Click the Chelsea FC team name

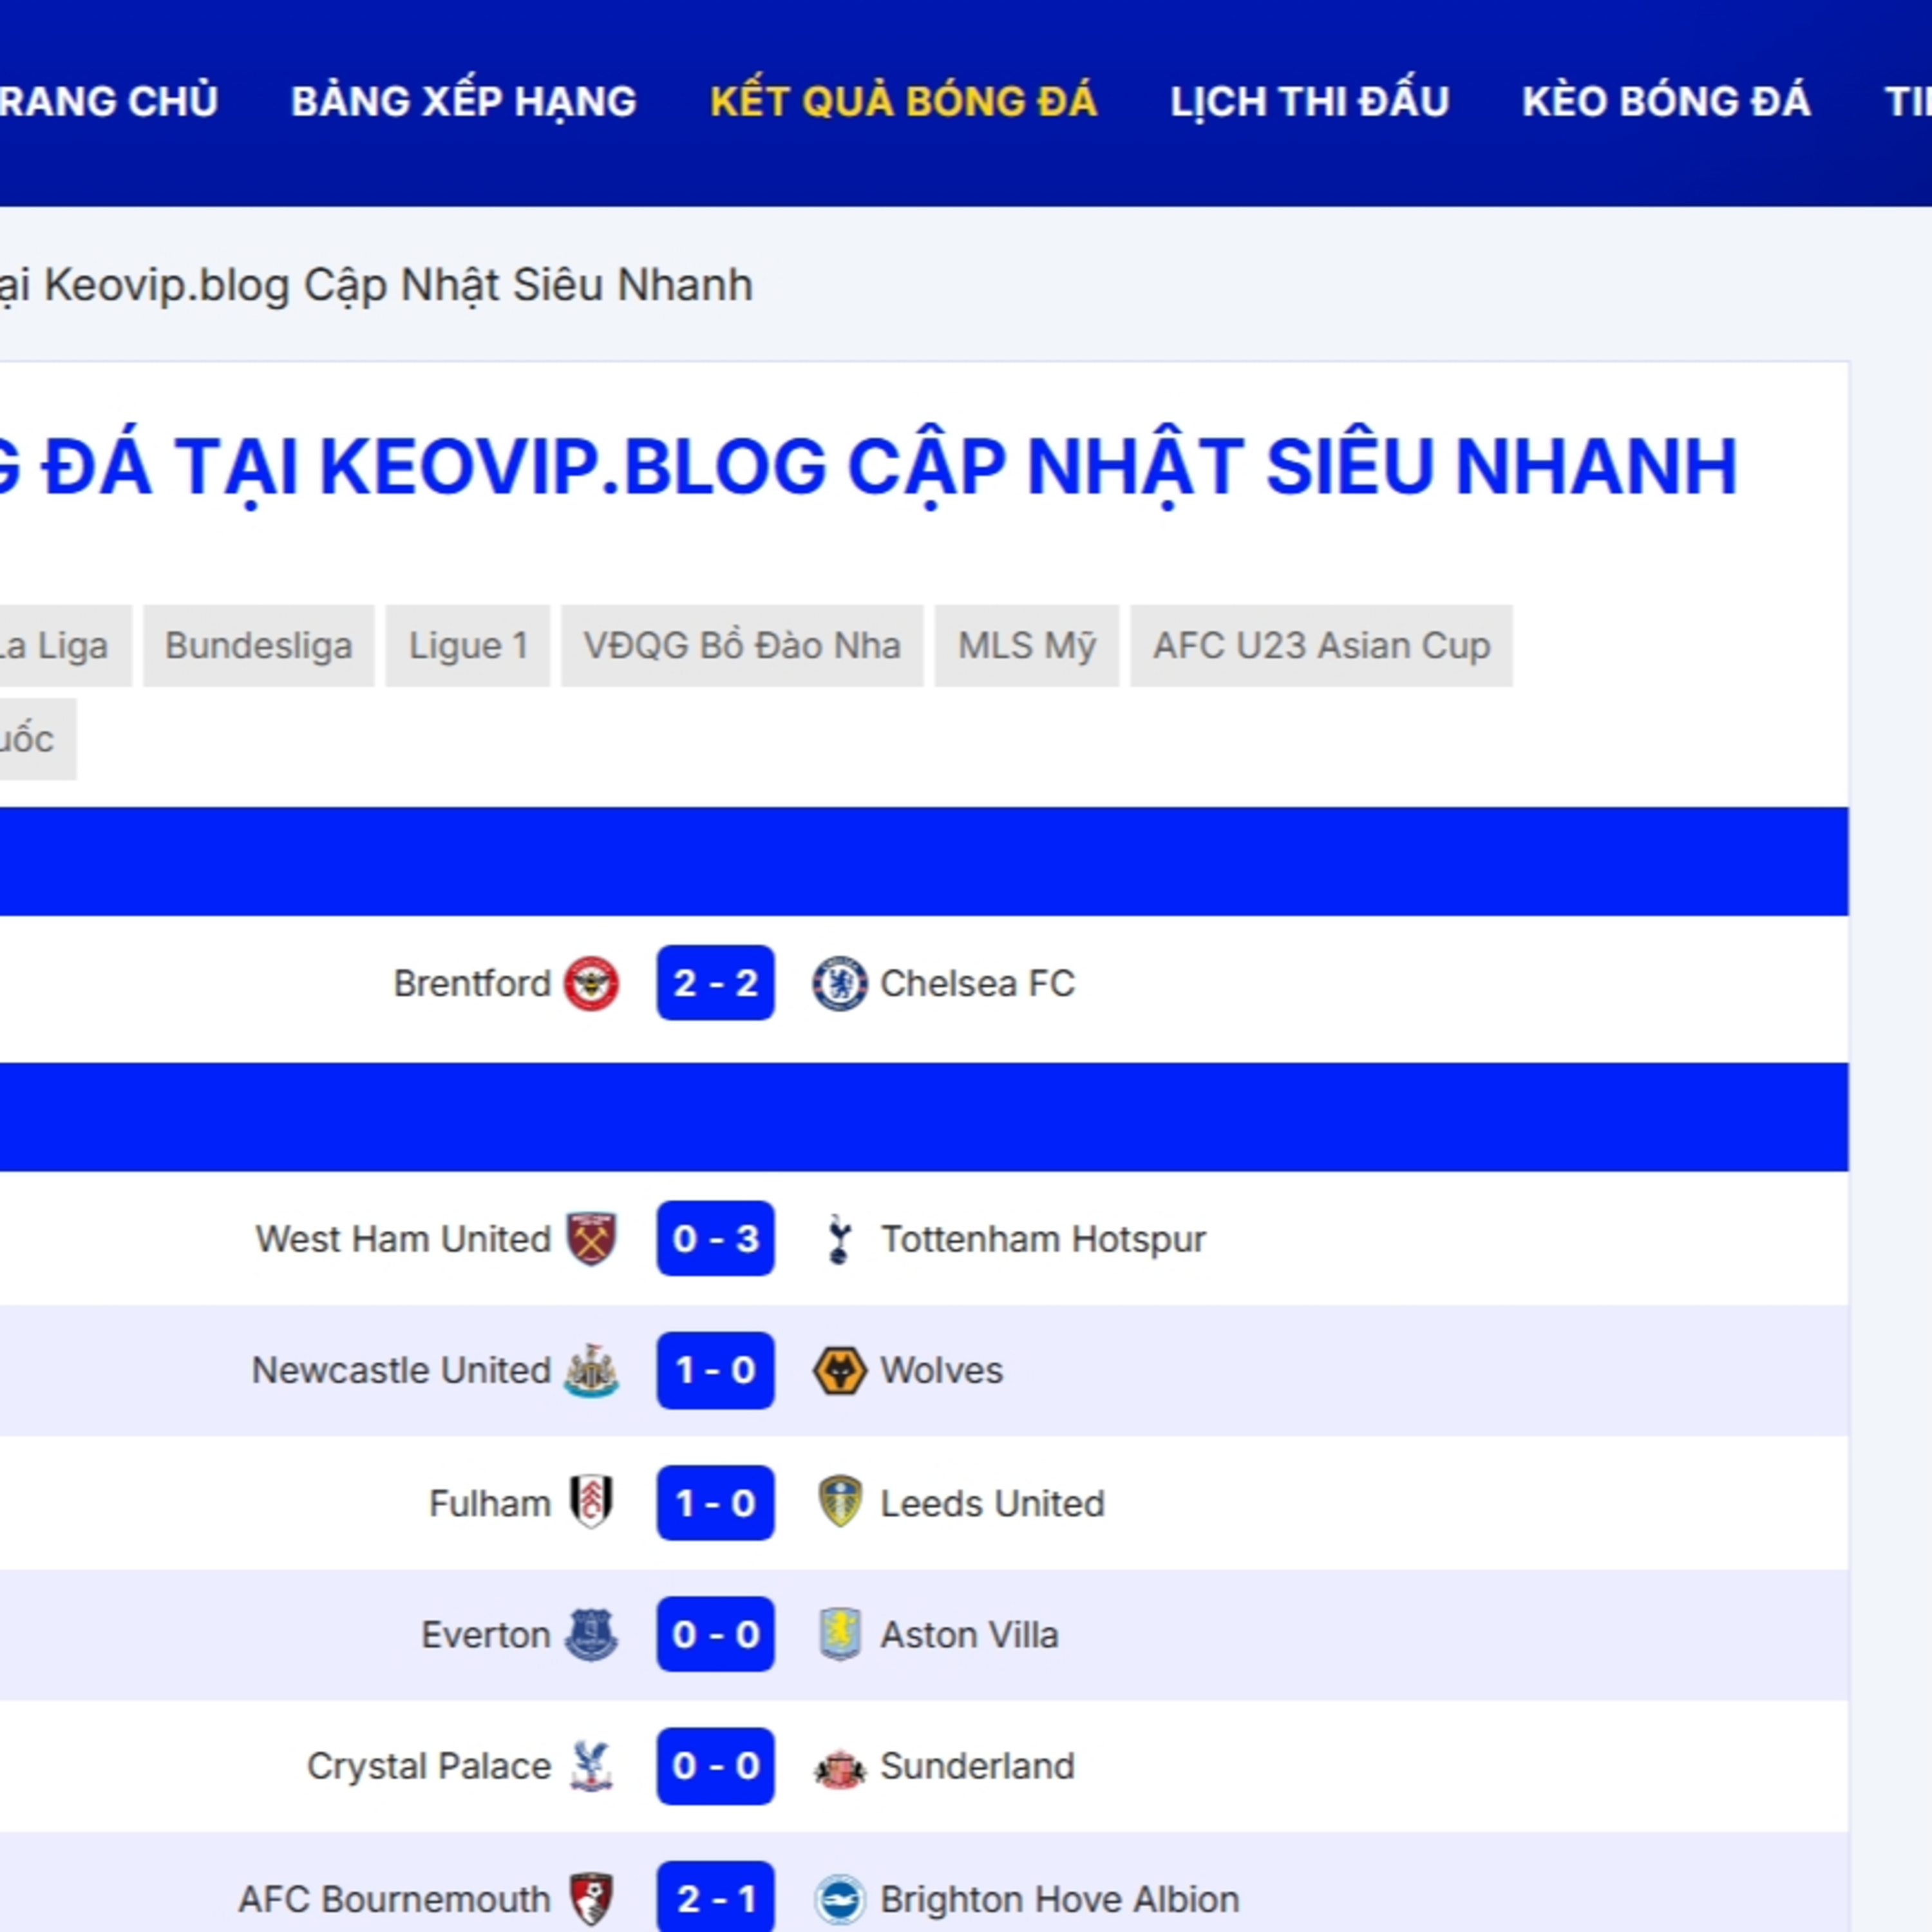coord(977,983)
